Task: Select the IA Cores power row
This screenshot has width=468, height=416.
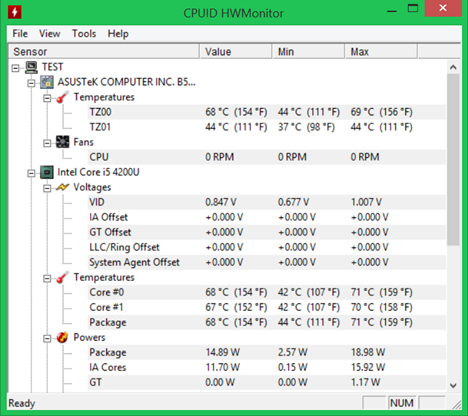Action: click(267, 367)
